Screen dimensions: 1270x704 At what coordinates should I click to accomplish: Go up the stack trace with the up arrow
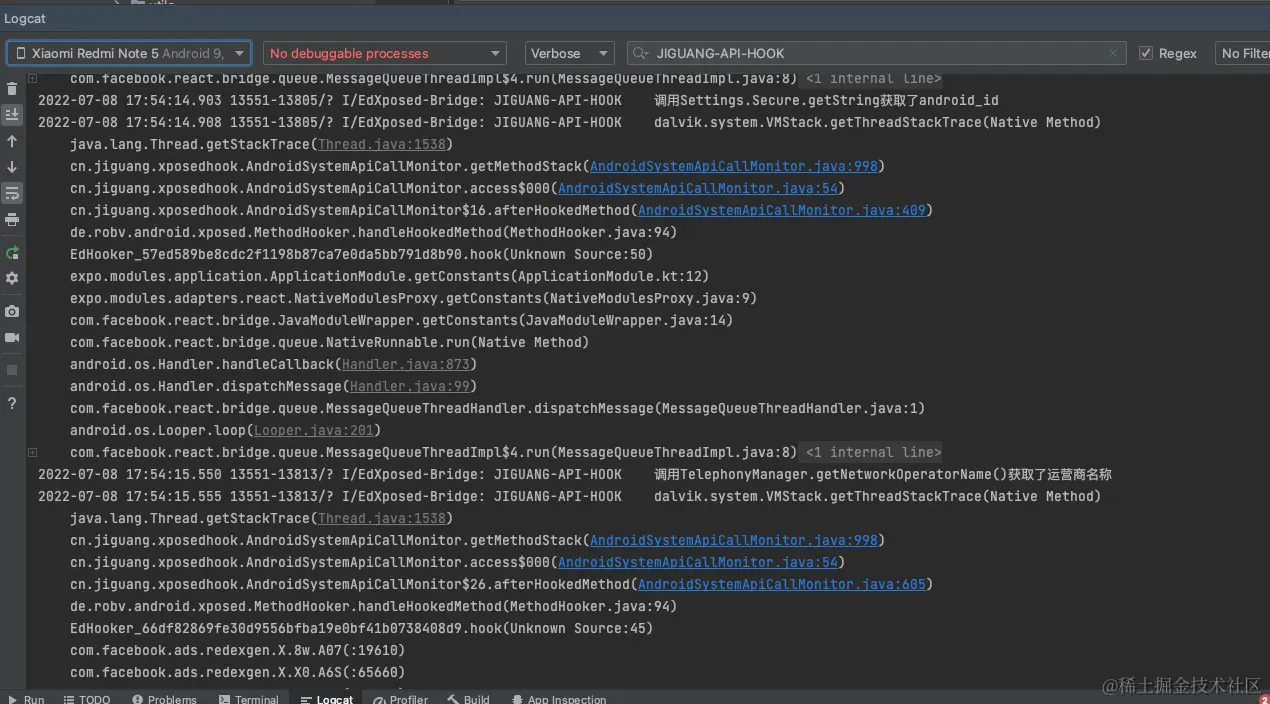[x=12, y=142]
